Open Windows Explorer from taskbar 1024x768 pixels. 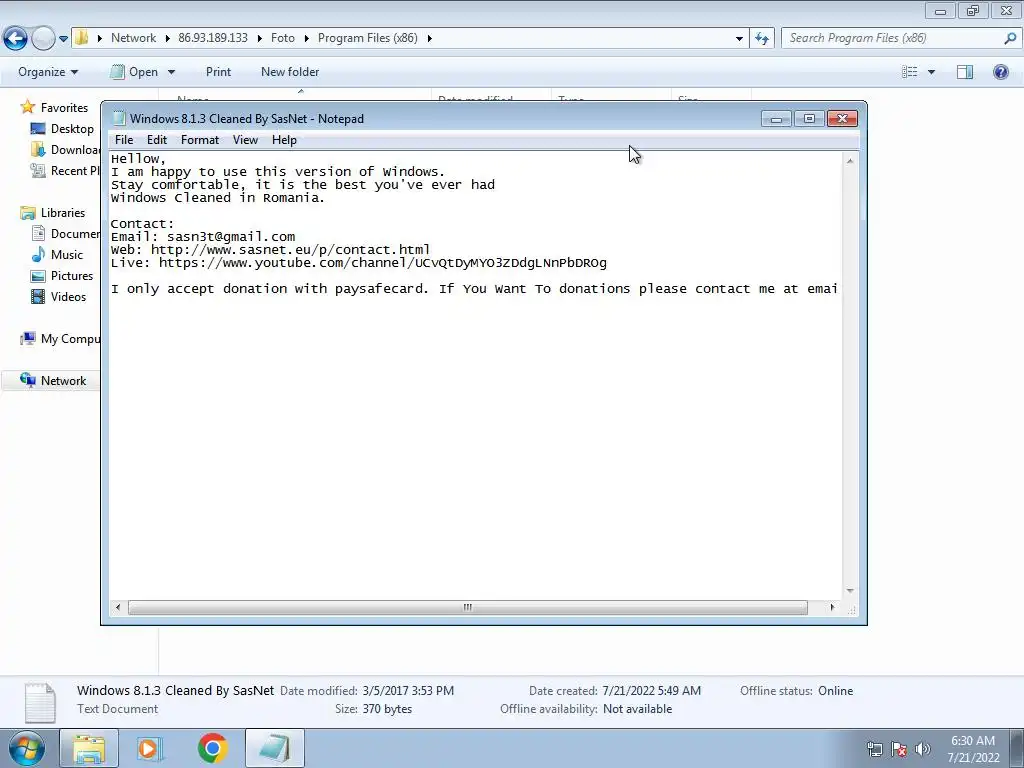89,749
